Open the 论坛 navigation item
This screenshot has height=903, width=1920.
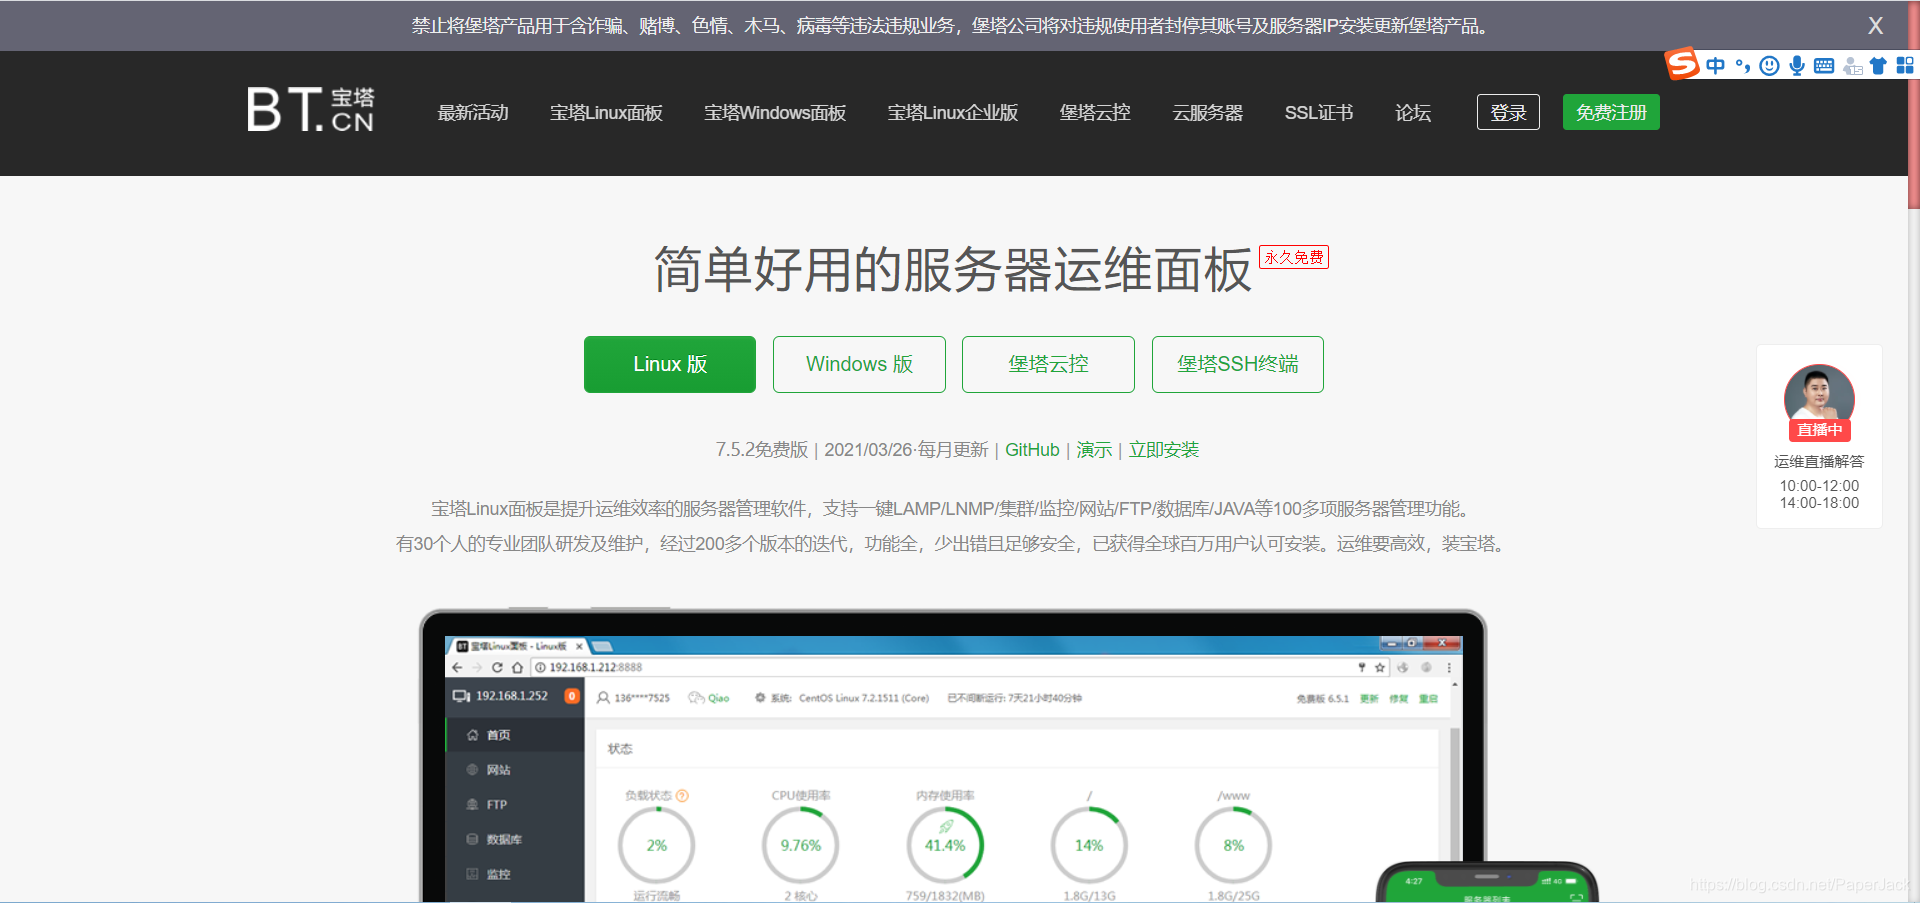click(x=1413, y=113)
